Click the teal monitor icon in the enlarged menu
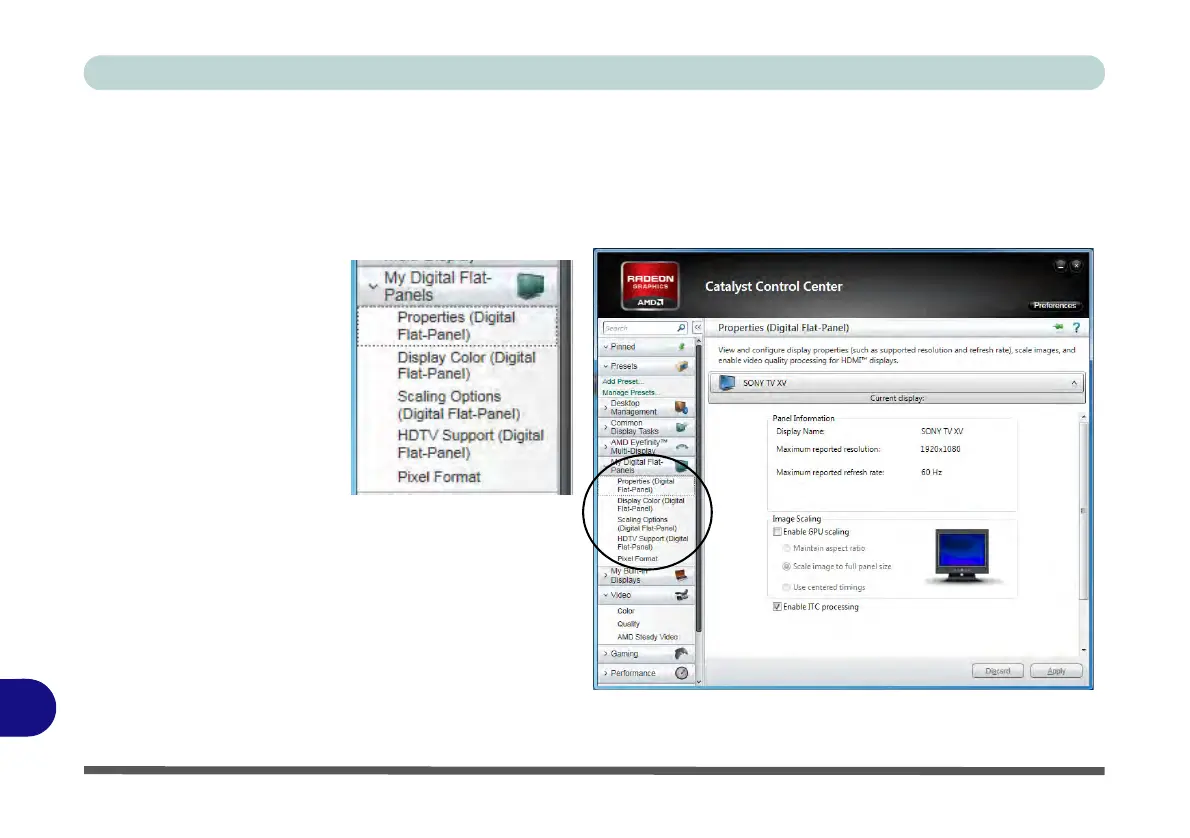This screenshot has height=838, width=1190. pyautogui.click(x=530, y=286)
